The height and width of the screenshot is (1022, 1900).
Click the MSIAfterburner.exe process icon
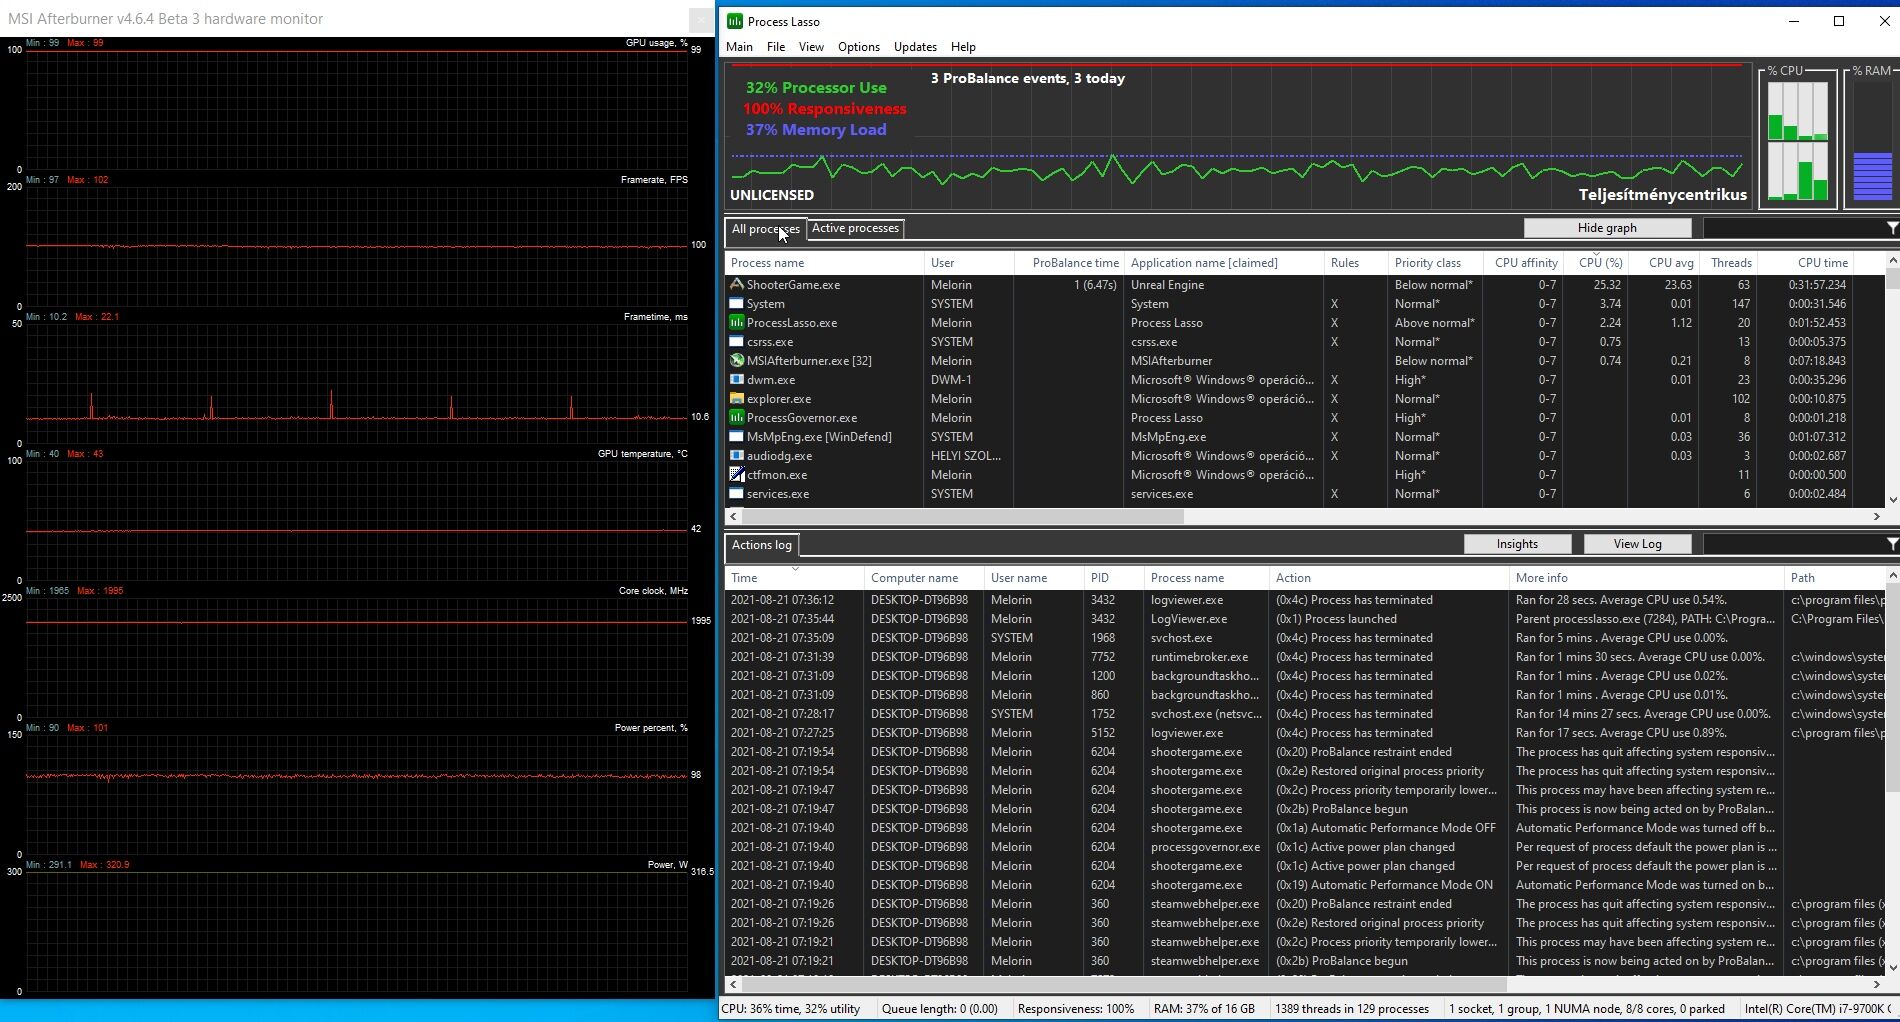pos(737,361)
